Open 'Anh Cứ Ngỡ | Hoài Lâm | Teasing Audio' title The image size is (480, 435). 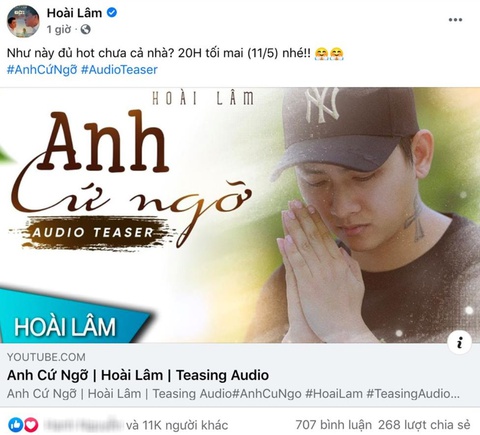pos(138,375)
